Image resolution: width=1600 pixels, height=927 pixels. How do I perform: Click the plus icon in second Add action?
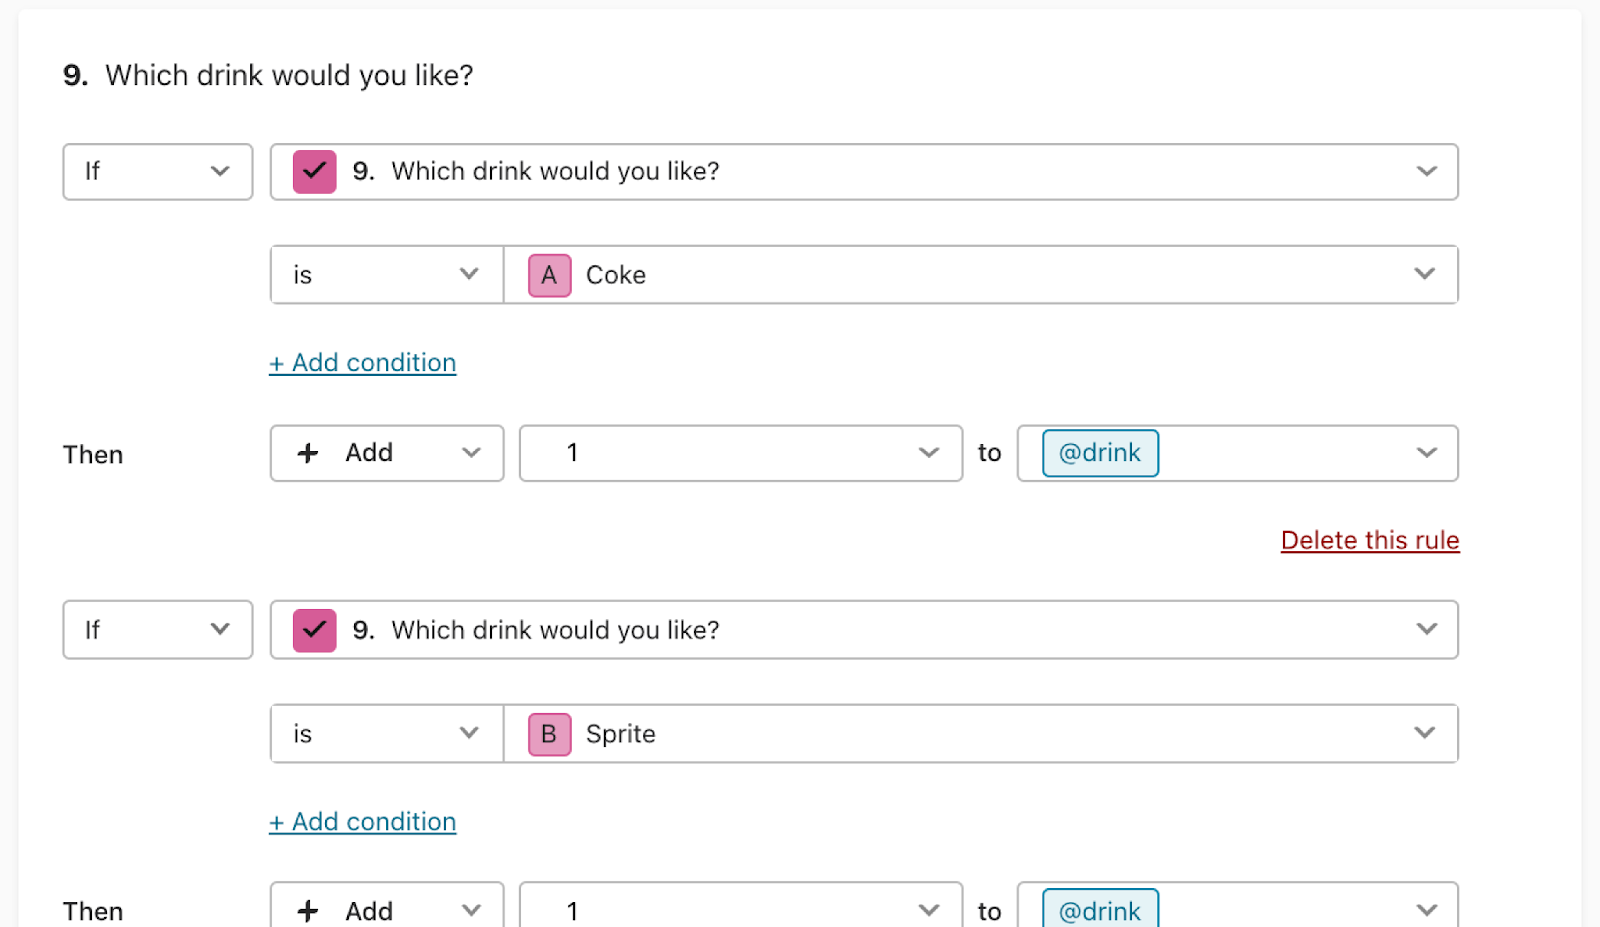(x=308, y=911)
